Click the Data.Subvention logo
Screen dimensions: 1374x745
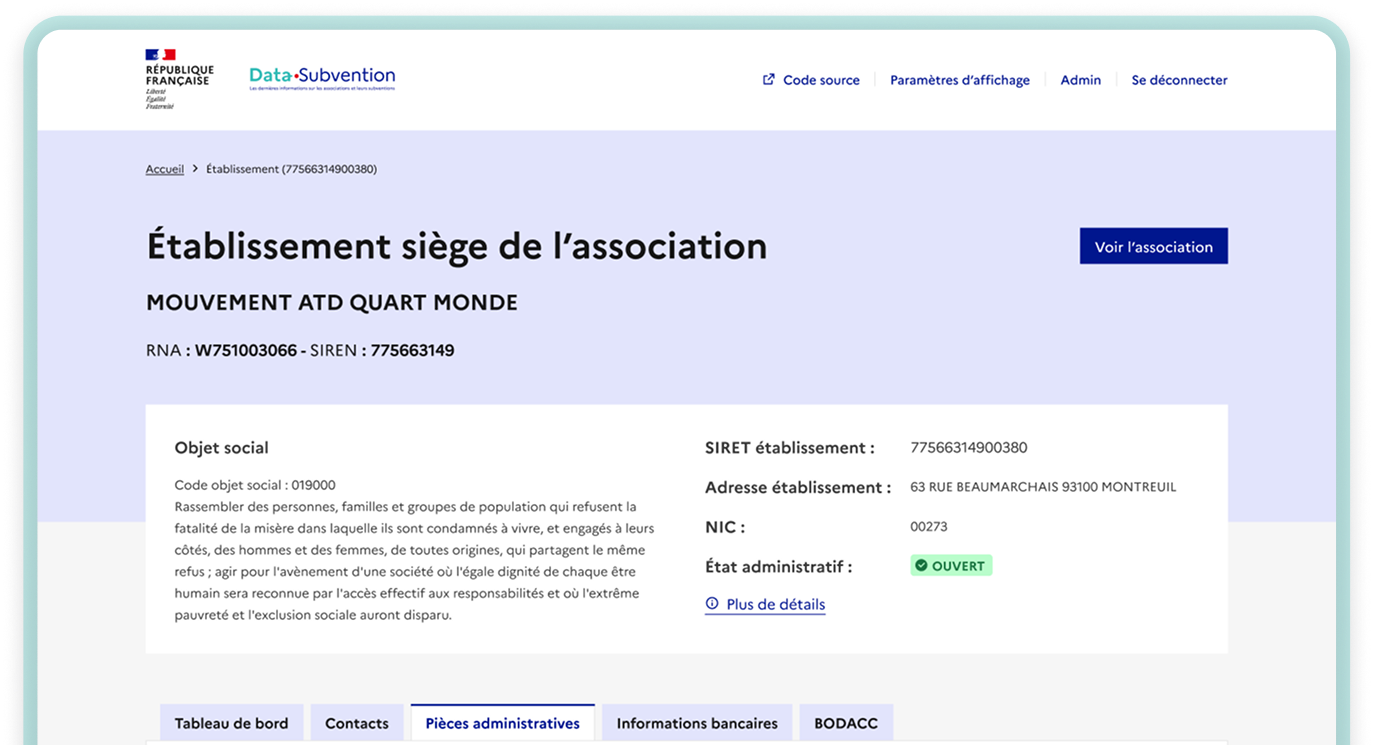click(x=322, y=78)
